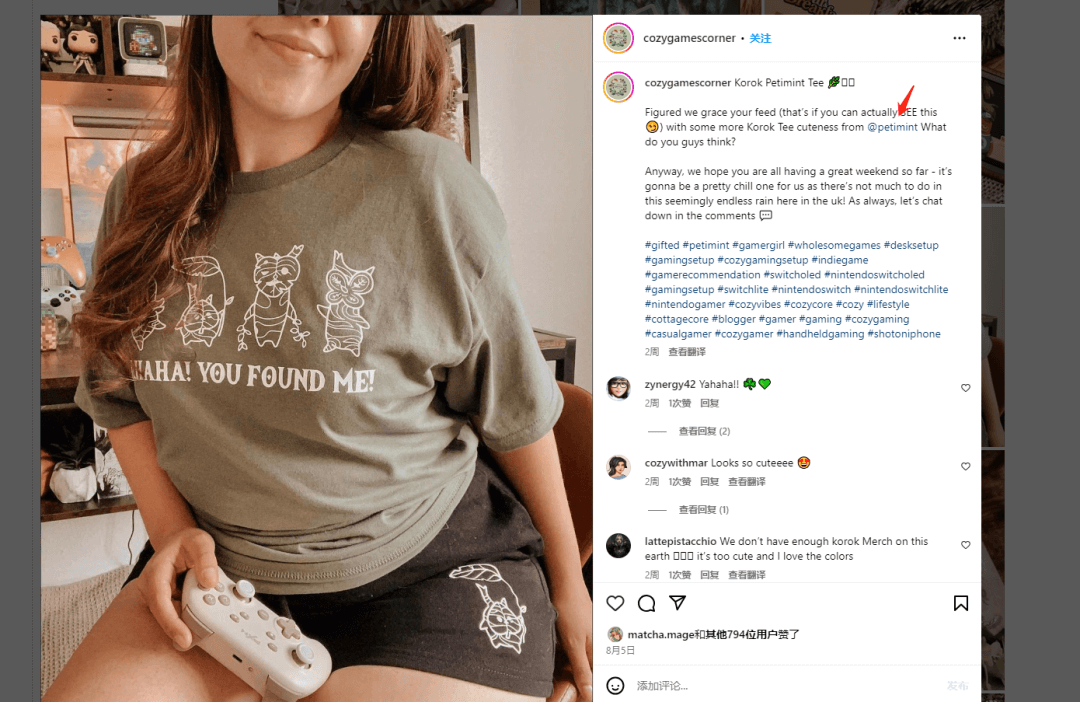Screen dimensions: 1080x702
Task: Like the post with heart icon
Action: coord(616,603)
